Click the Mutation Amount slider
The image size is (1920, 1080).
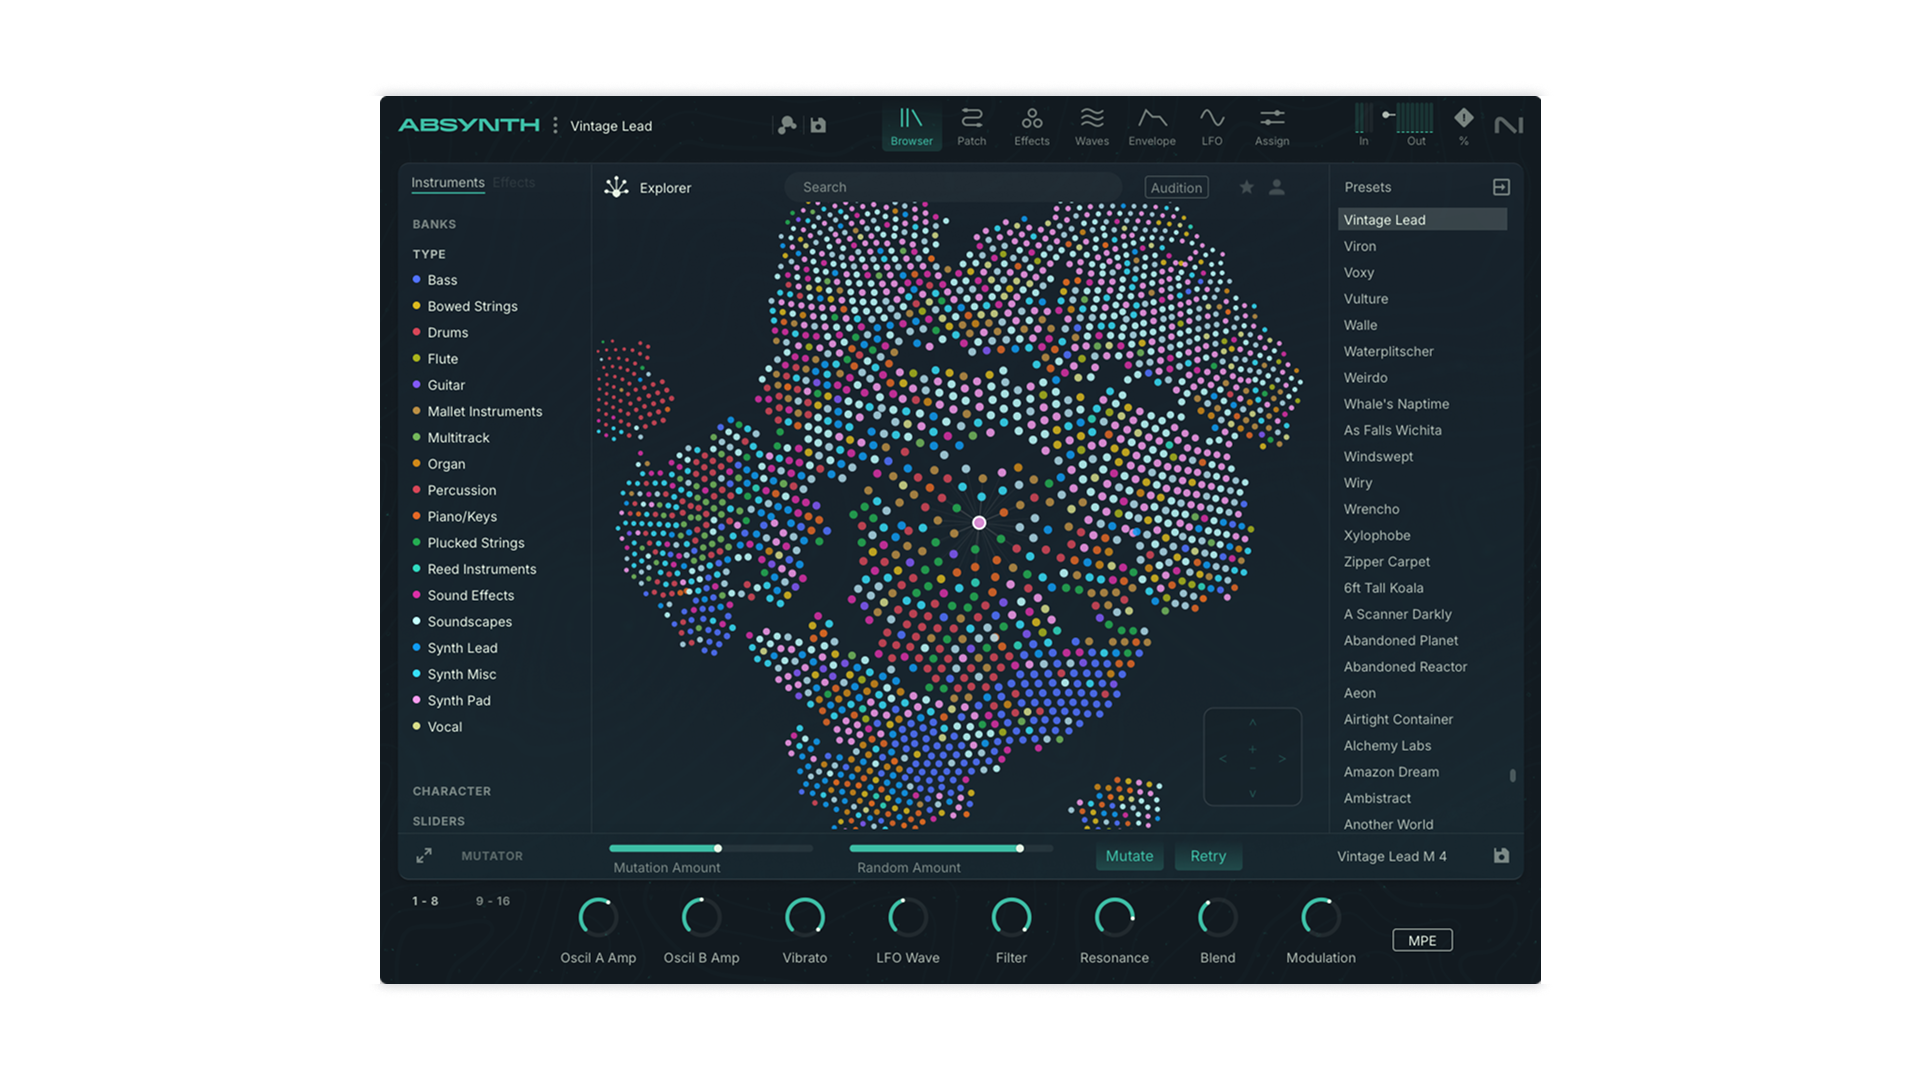(711, 848)
